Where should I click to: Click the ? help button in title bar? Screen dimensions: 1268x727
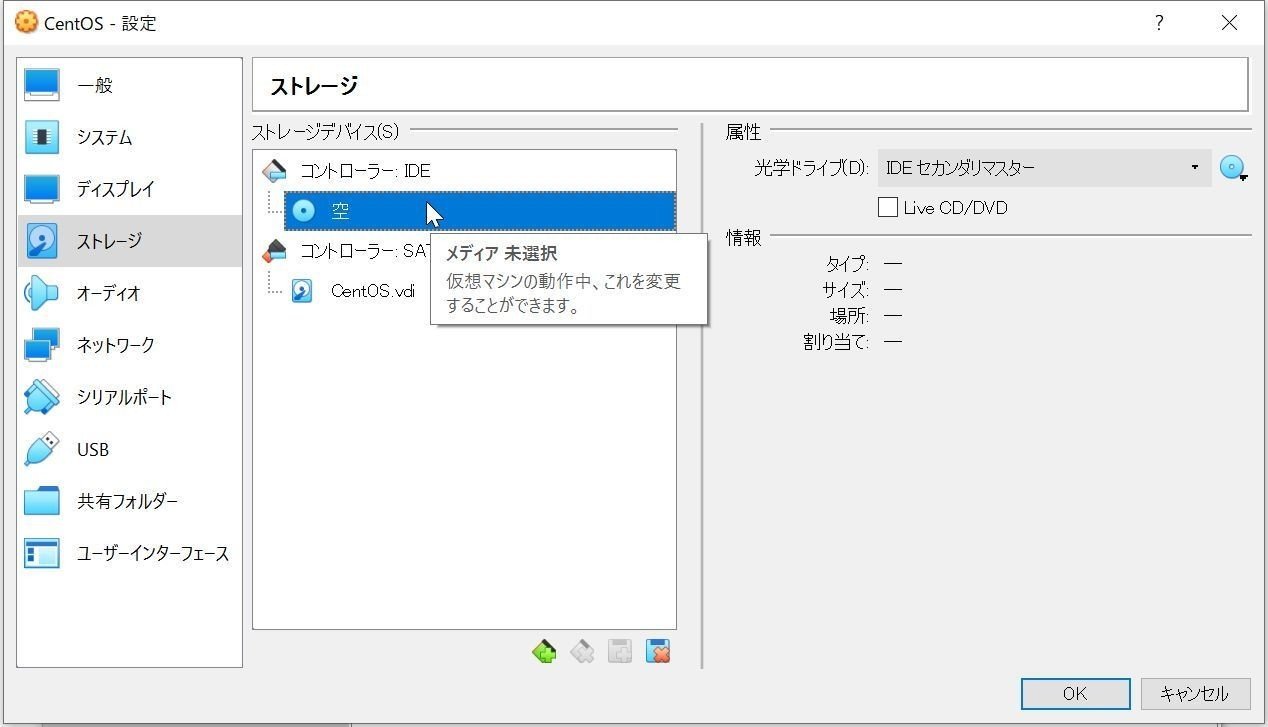1159,23
